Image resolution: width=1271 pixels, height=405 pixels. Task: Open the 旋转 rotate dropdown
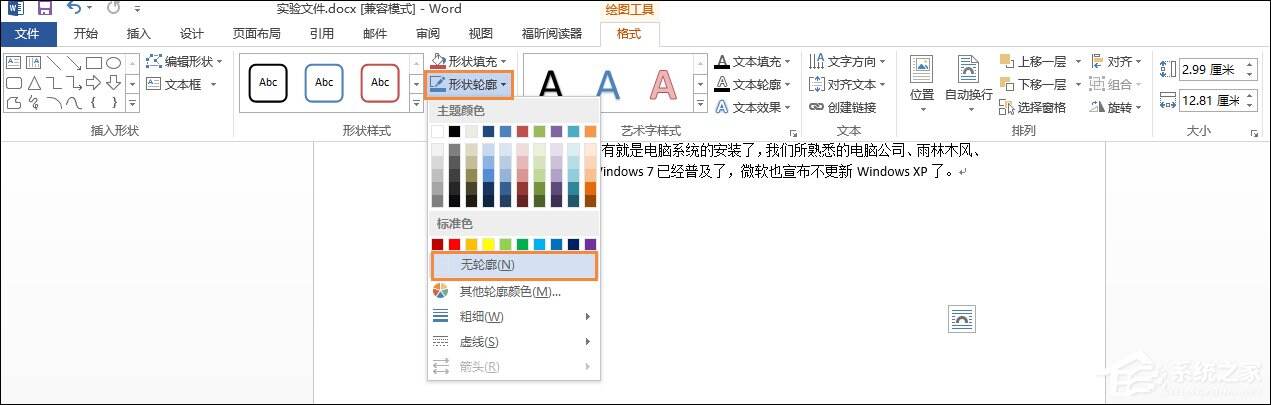click(1117, 107)
